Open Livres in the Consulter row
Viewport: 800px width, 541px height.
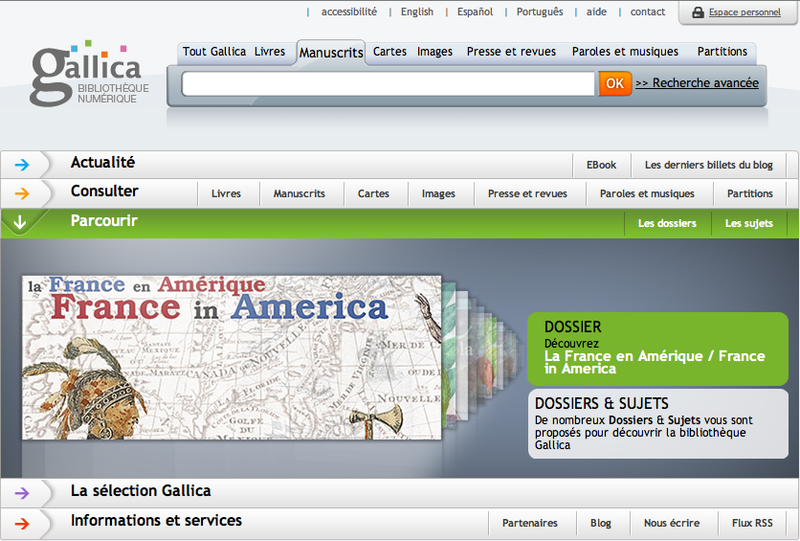point(226,193)
